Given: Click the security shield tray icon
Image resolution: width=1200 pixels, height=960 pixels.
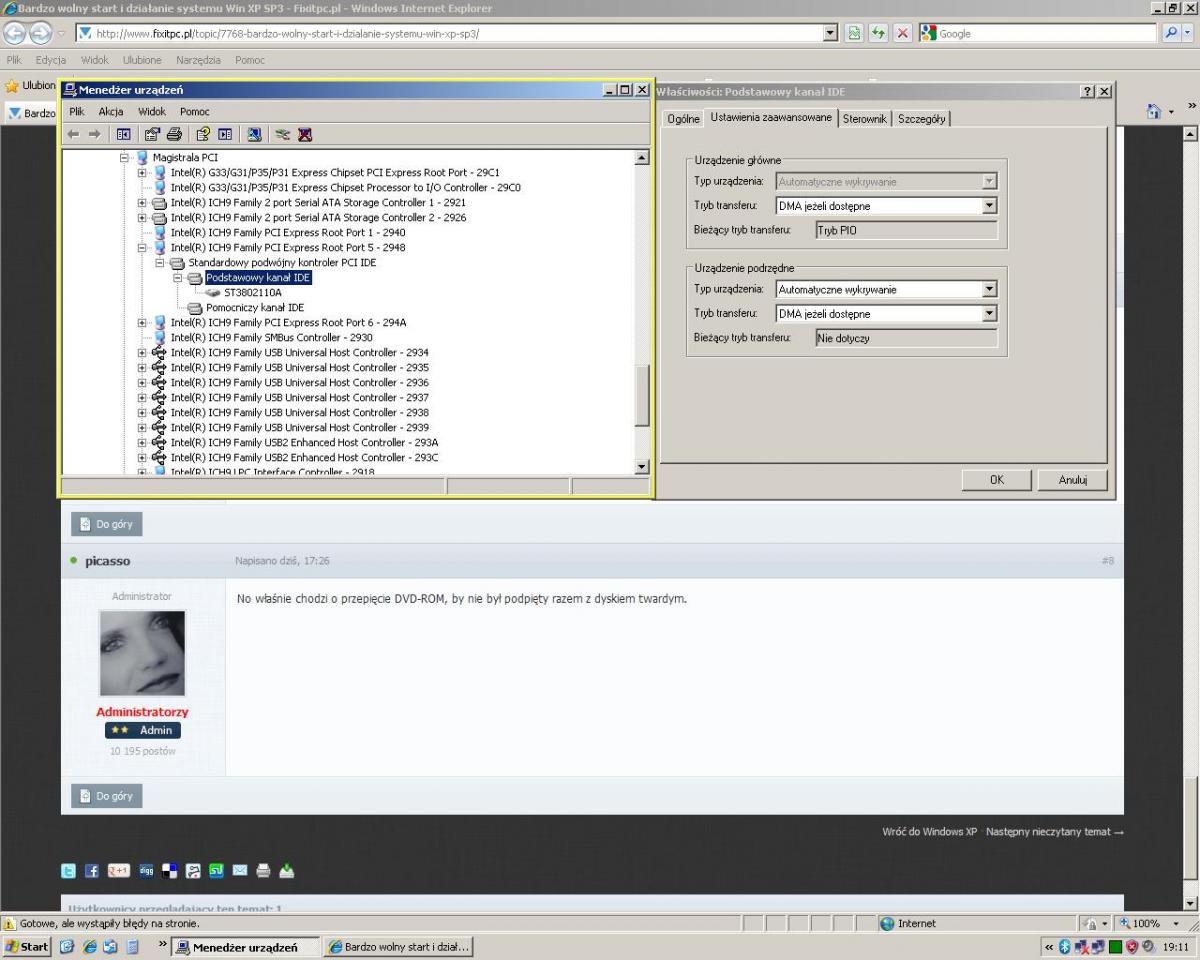Looking at the screenshot, I should point(1133,947).
